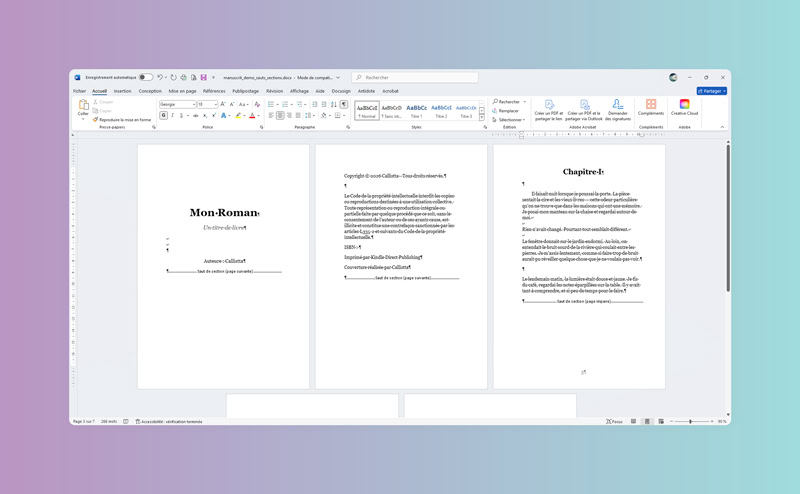
Task: Apply the yellow highlight color
Action: point(238,116)
